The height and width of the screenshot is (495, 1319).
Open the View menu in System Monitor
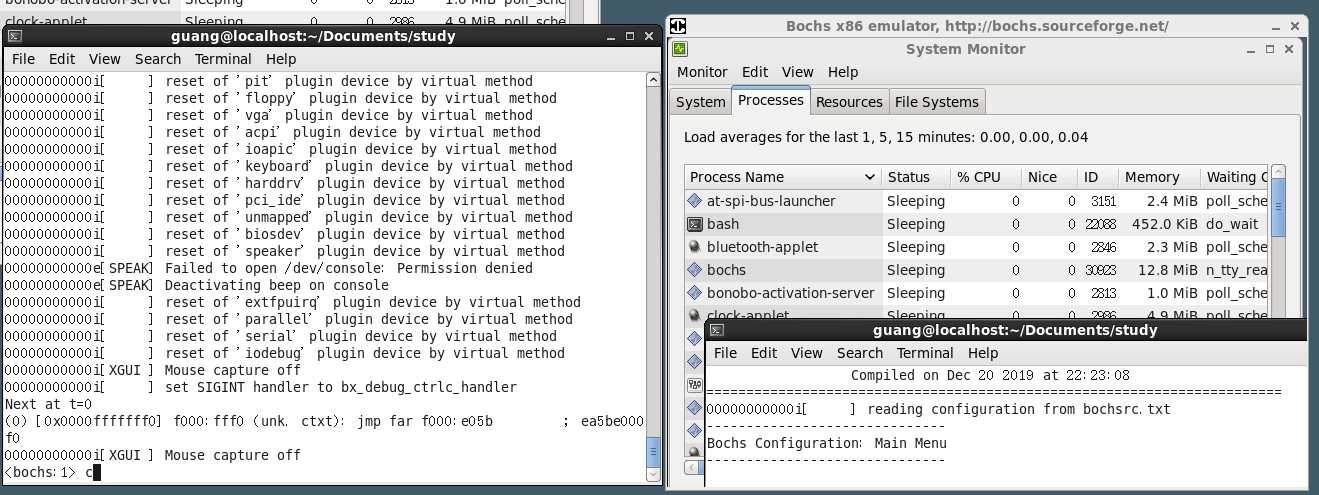(797, 72)
